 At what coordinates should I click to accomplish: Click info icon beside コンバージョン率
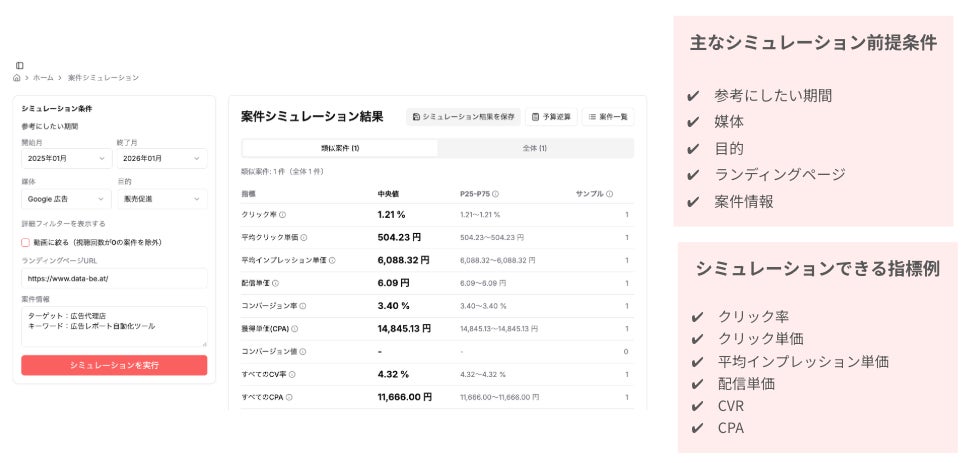(x=304, y=306)
